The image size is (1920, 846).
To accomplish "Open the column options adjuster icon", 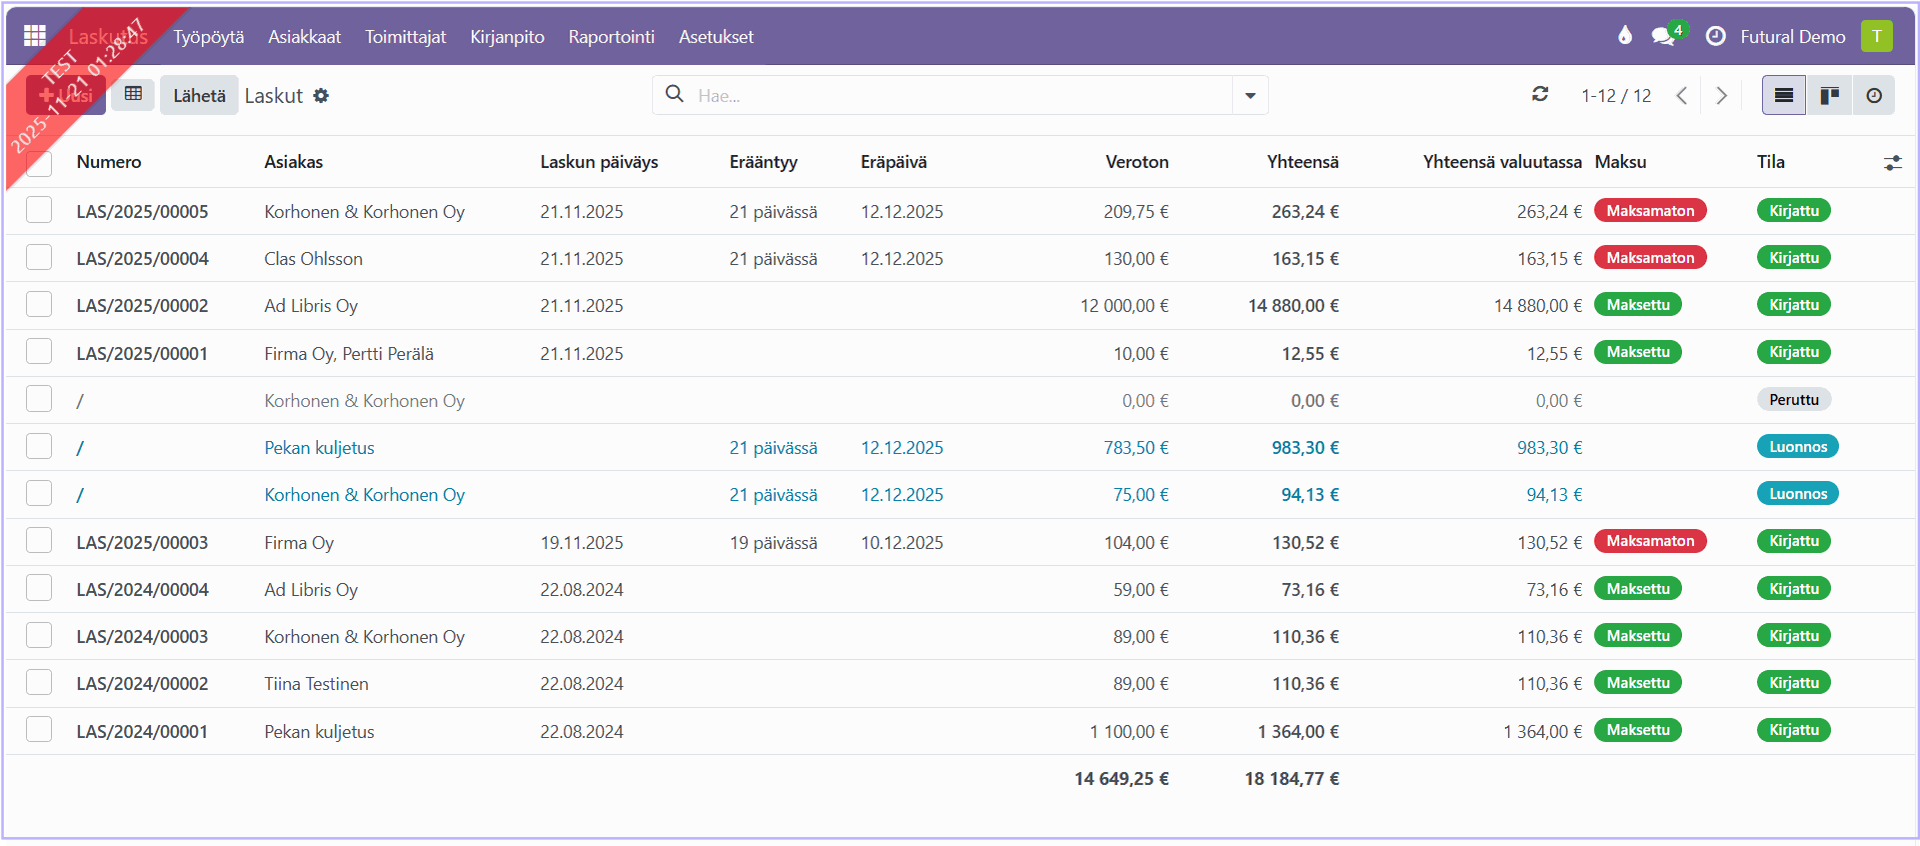I will 1892,163.
